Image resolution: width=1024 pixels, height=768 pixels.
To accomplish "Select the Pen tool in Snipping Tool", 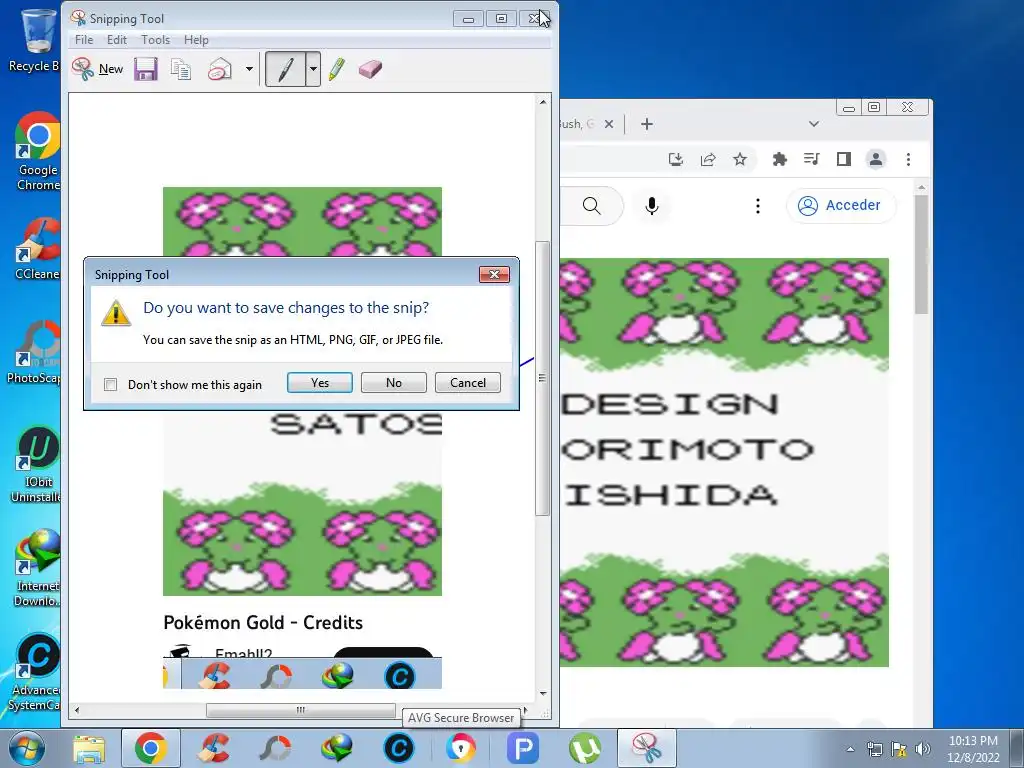I will click(x=285, y=69).
